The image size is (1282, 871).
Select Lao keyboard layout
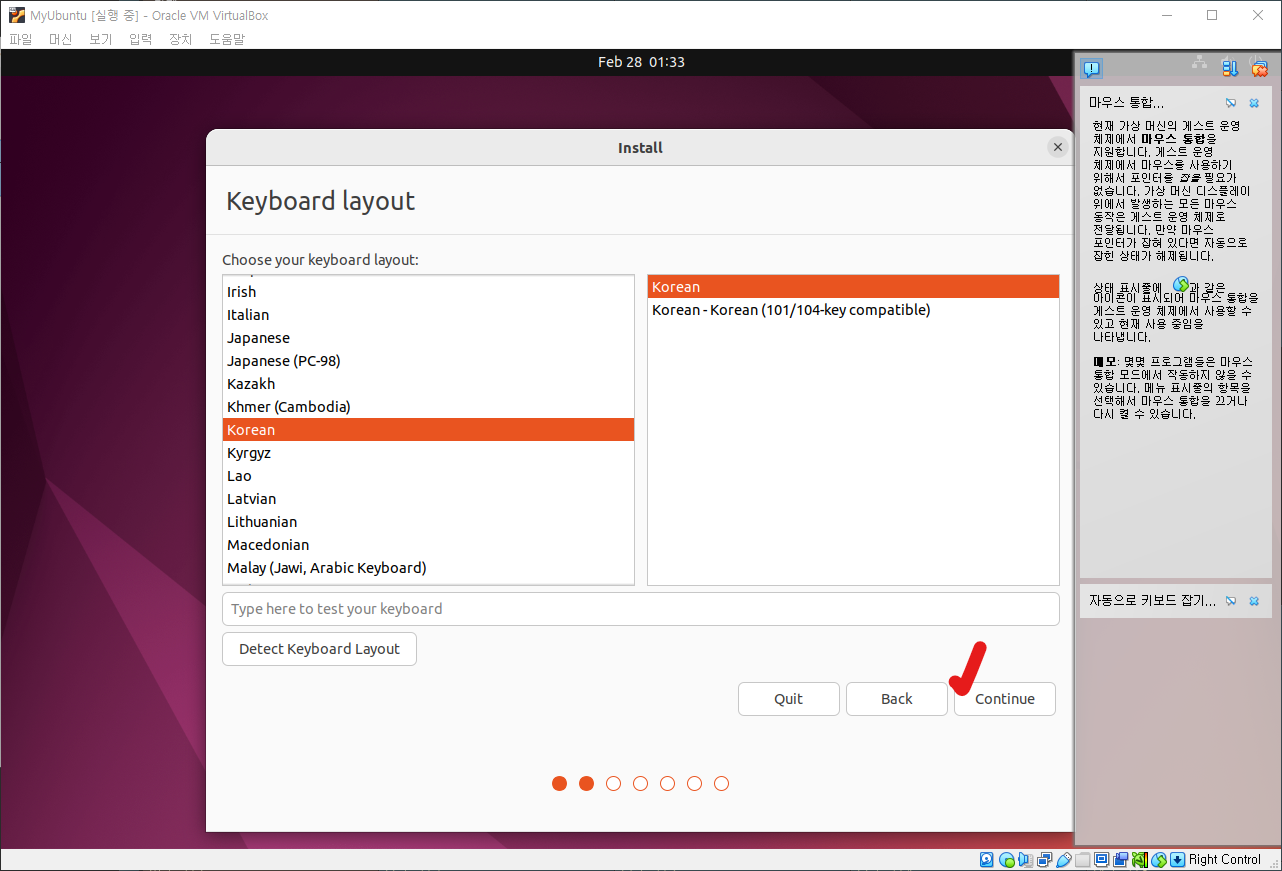pyautogui.click(x=428, y=476)
